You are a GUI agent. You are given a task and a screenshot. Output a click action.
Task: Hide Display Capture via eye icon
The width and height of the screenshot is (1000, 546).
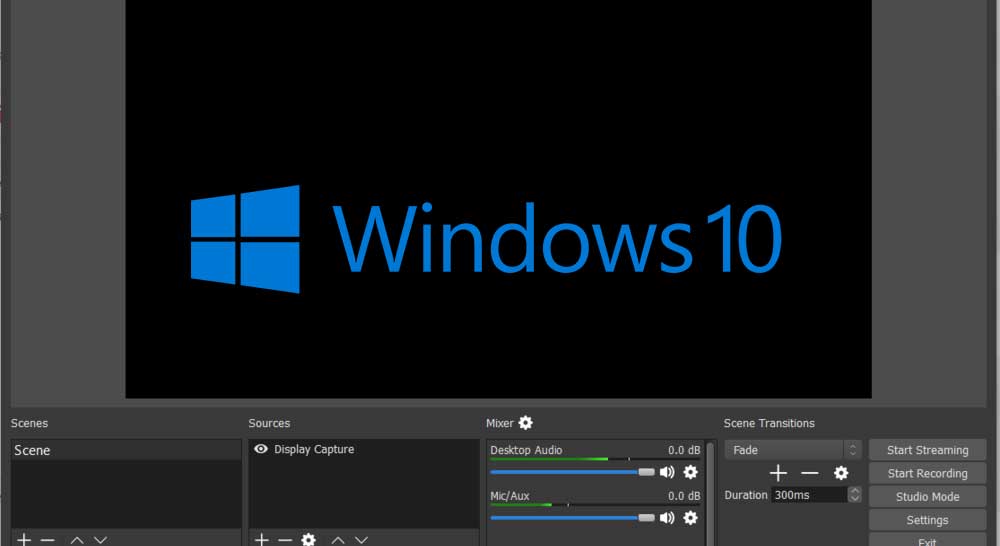(x=261, y=449)
